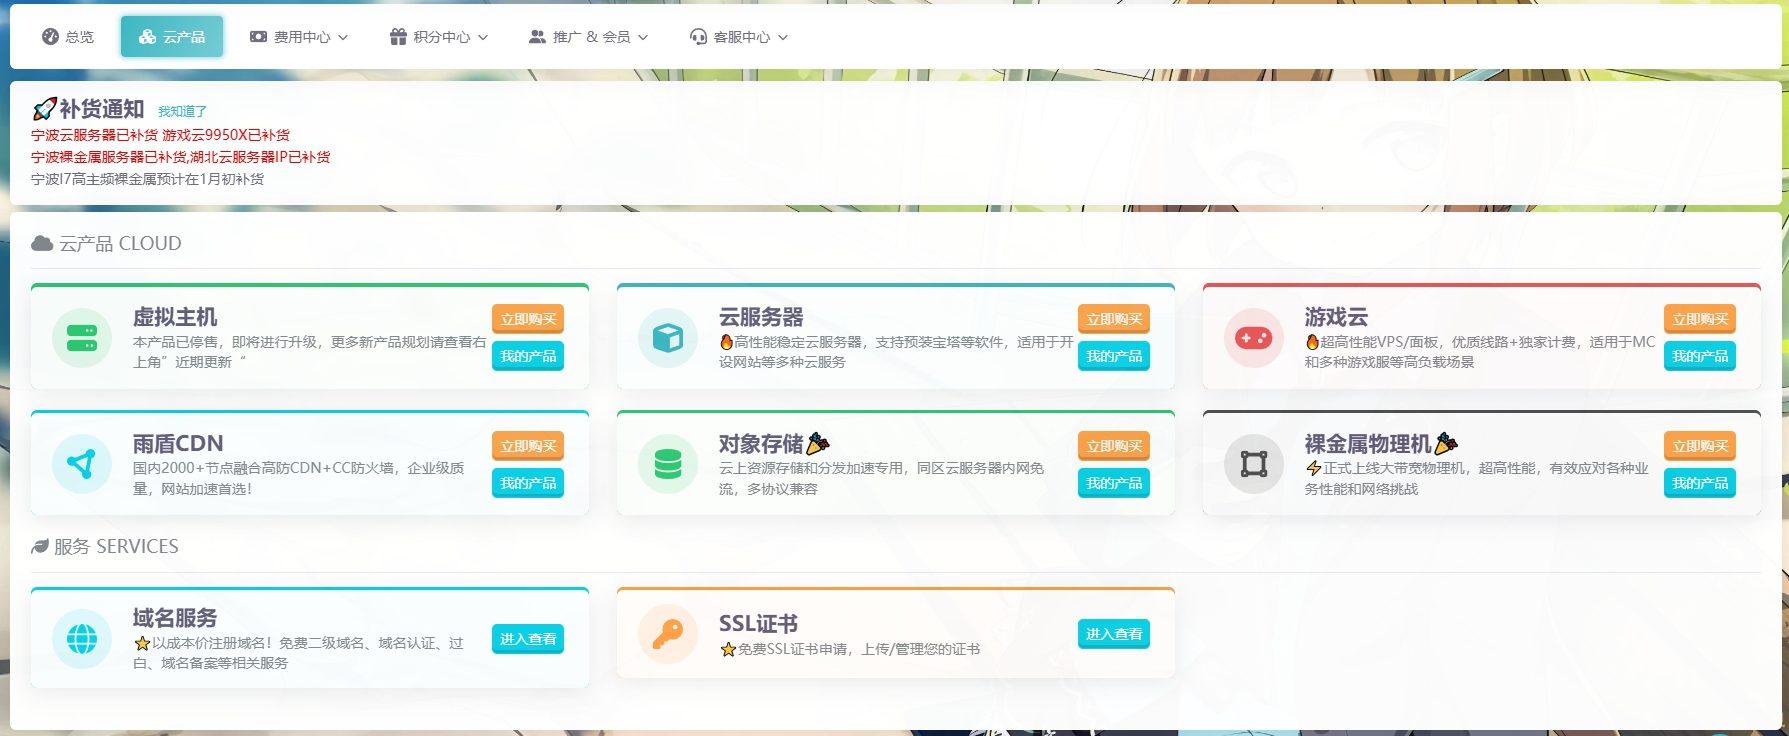1789x736 pixels.
Task: Click the 游戏云 card title
Action: coord(1336,317)
